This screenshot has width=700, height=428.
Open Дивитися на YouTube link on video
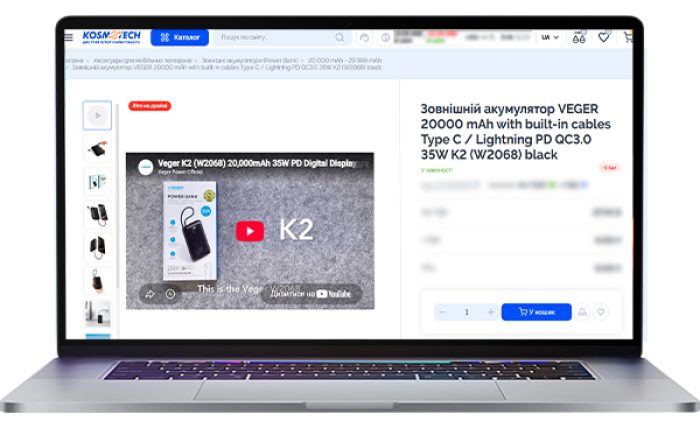click(311, 294)
